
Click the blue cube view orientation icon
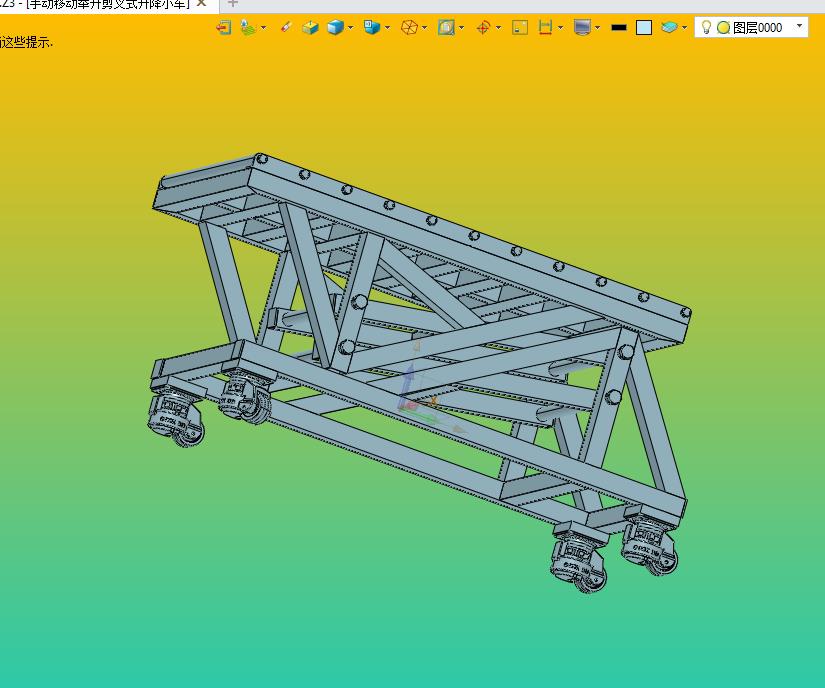(x=371, y=27)
